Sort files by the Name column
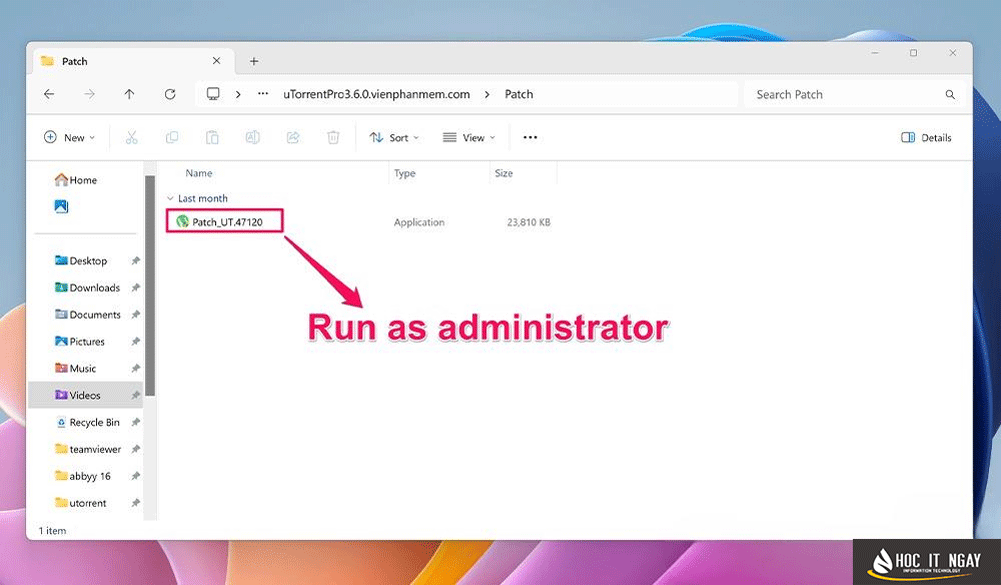 (x=199, y=173)
